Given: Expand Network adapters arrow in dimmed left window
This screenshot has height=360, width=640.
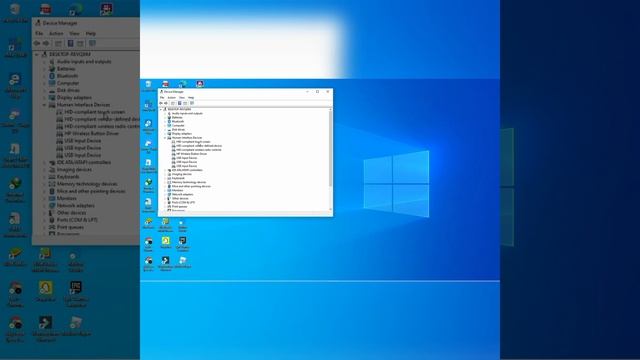Looking at the screenshot, I should (44, 206).
